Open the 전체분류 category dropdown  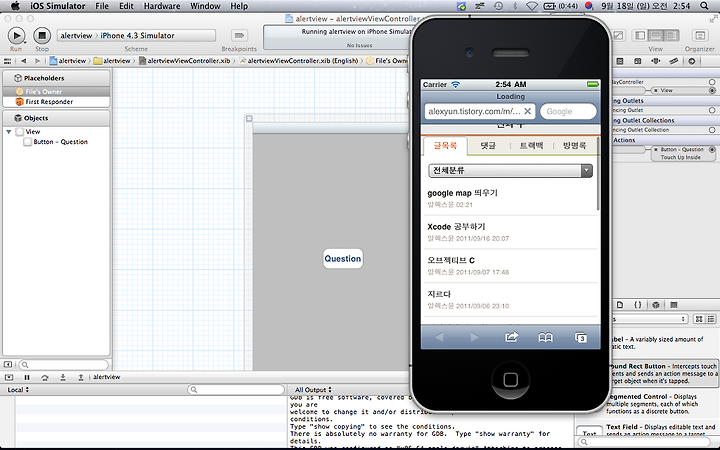coord(510,170)
